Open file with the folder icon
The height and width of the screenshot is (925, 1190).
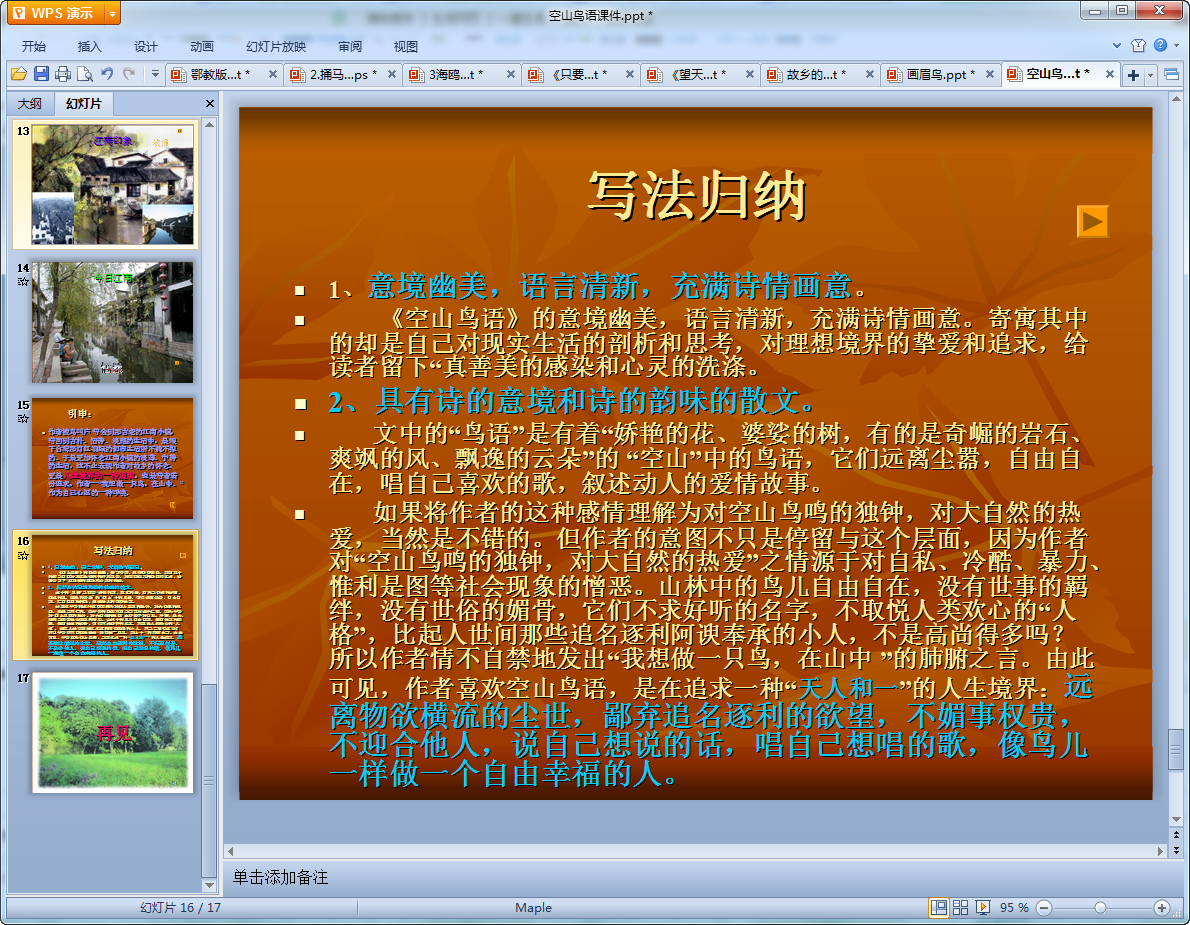pos(19,74)
